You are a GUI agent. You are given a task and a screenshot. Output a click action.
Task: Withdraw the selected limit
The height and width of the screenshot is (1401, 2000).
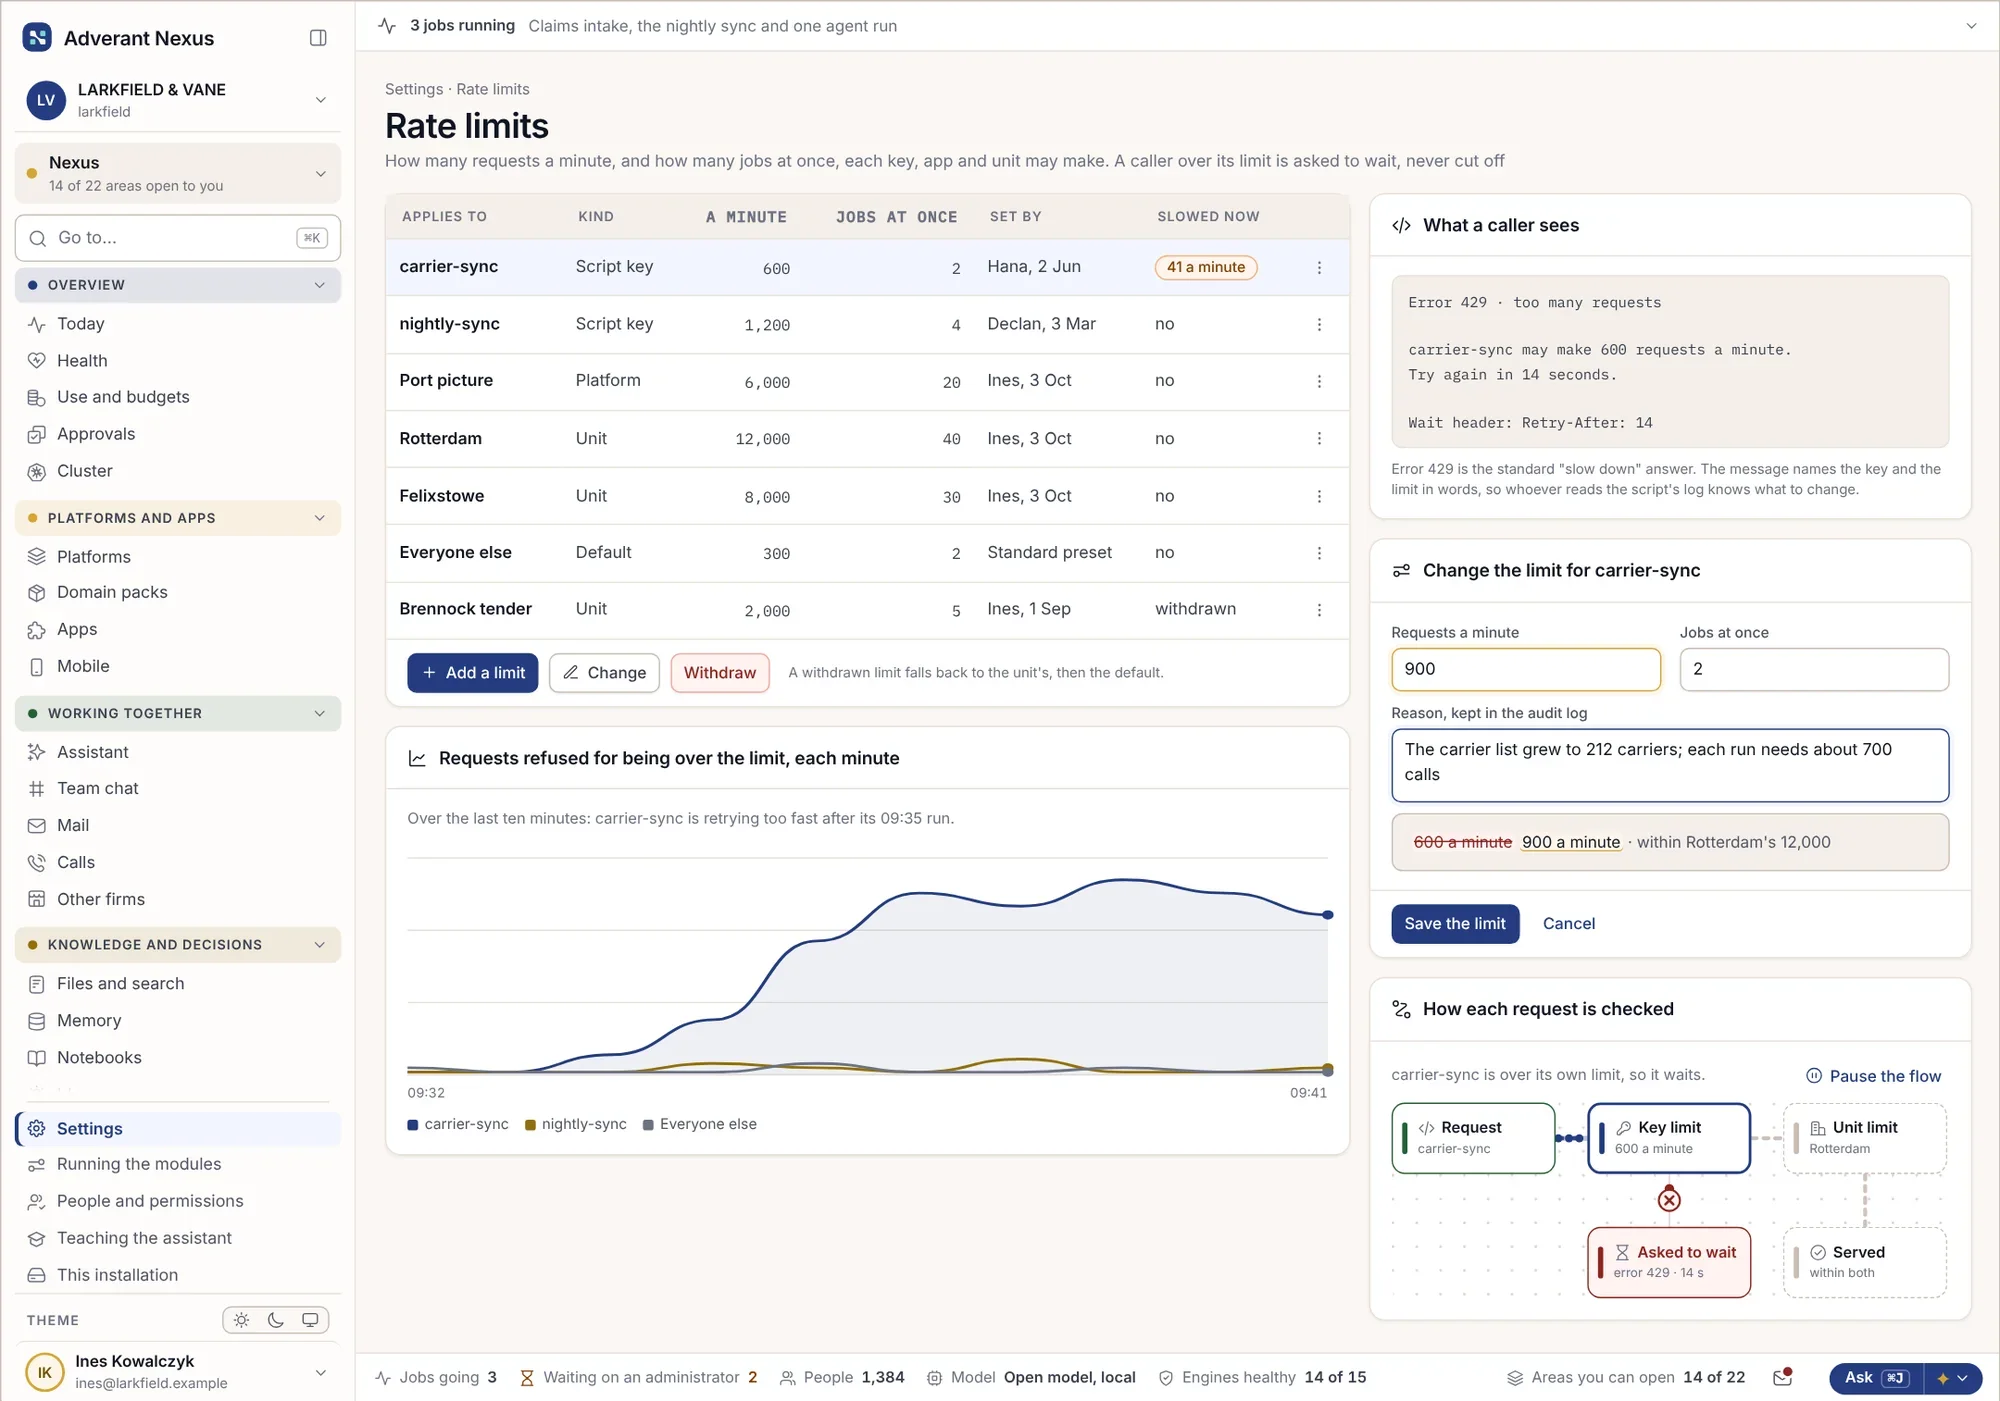(x=720, y=673)
